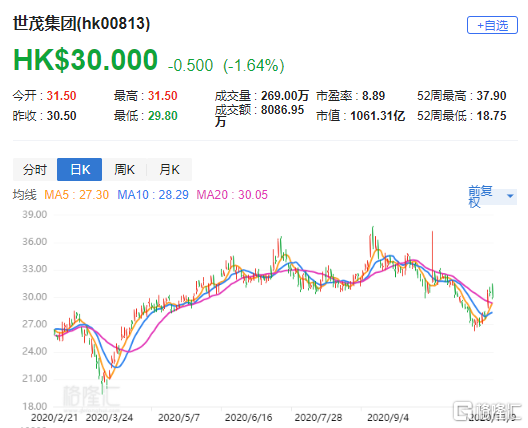
Task: Click the 2020/6/16 date axis label
Action: 249,418
